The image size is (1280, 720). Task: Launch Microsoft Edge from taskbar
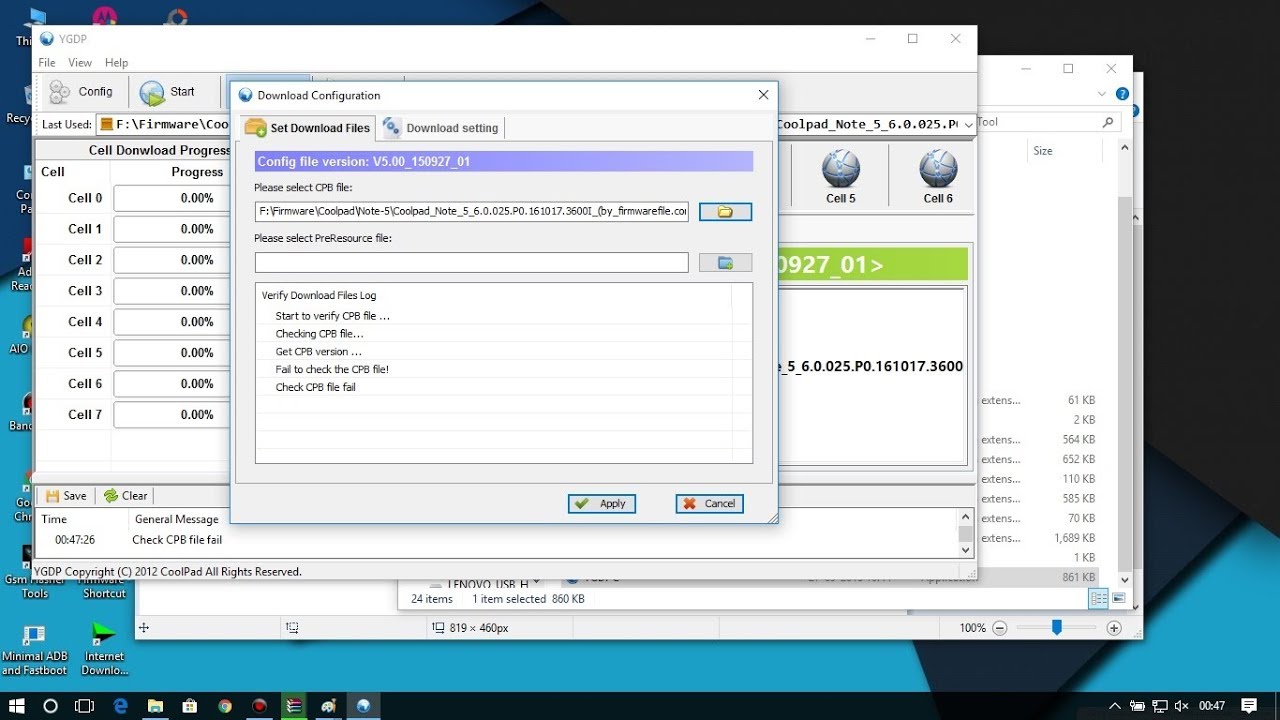point(121,706)
